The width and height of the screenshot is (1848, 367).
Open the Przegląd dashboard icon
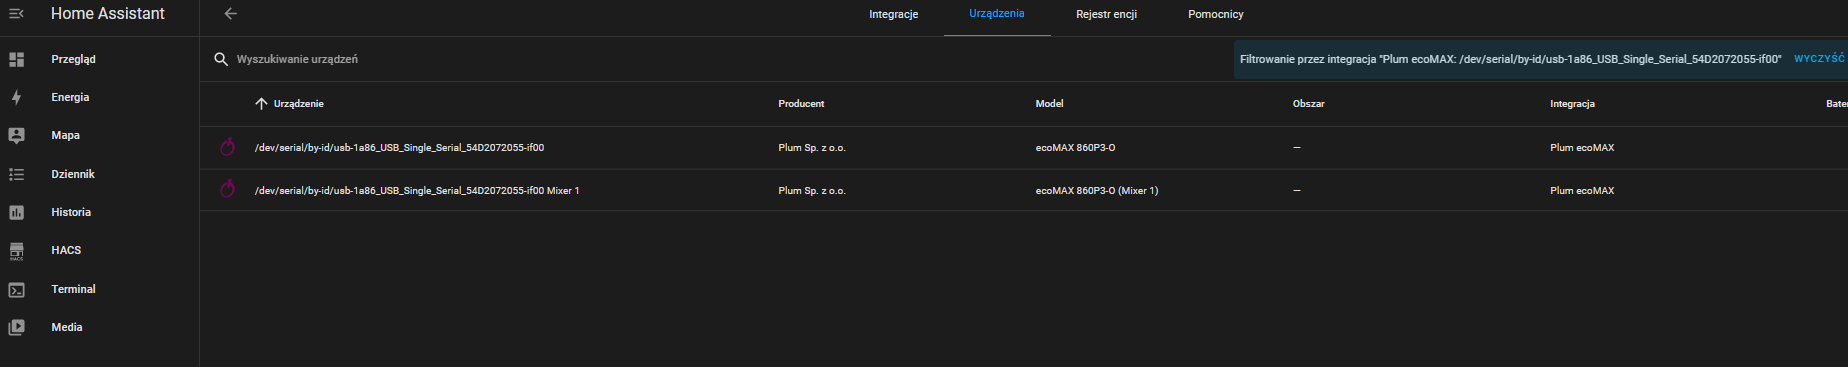point(16,59)
